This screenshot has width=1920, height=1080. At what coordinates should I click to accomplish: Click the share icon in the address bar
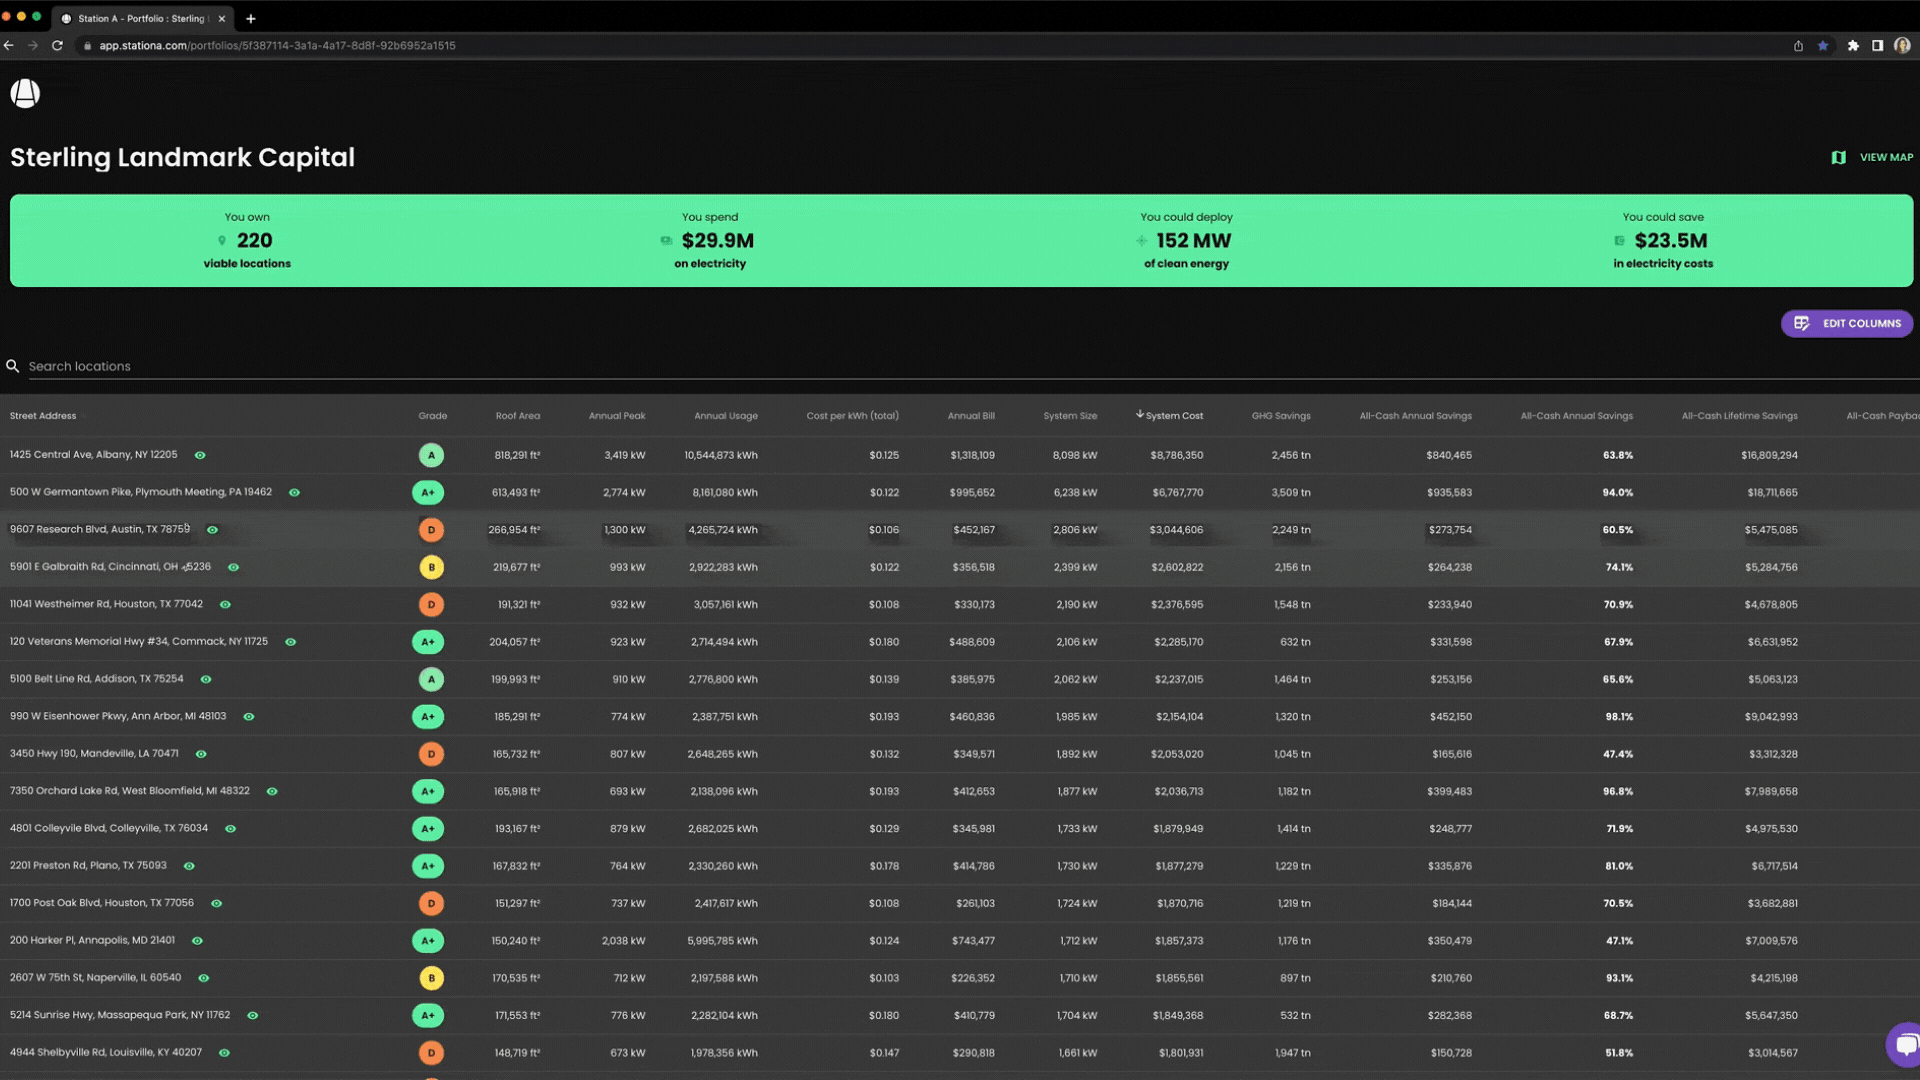pos(1798,46)
